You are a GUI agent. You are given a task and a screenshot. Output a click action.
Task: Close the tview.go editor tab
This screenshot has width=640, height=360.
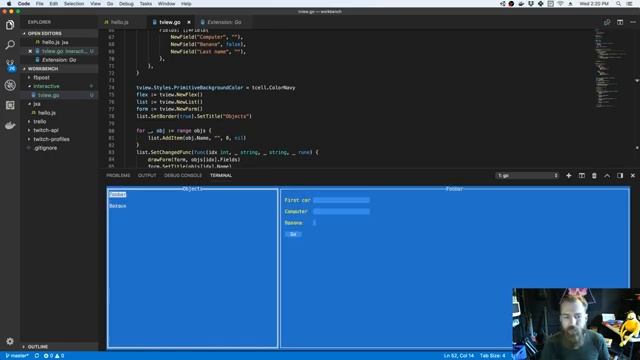pyautogui.click(x=189, y=22)
